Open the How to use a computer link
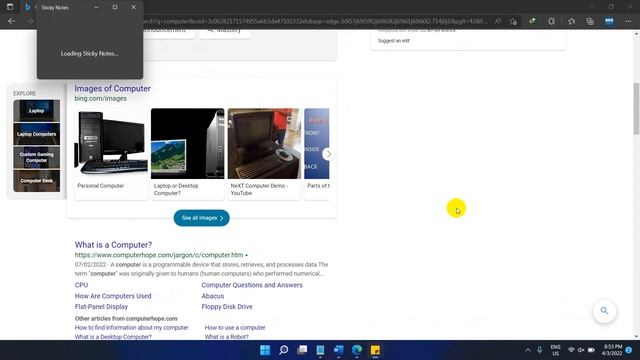The image size is (640, 360). tap(235, 327)
